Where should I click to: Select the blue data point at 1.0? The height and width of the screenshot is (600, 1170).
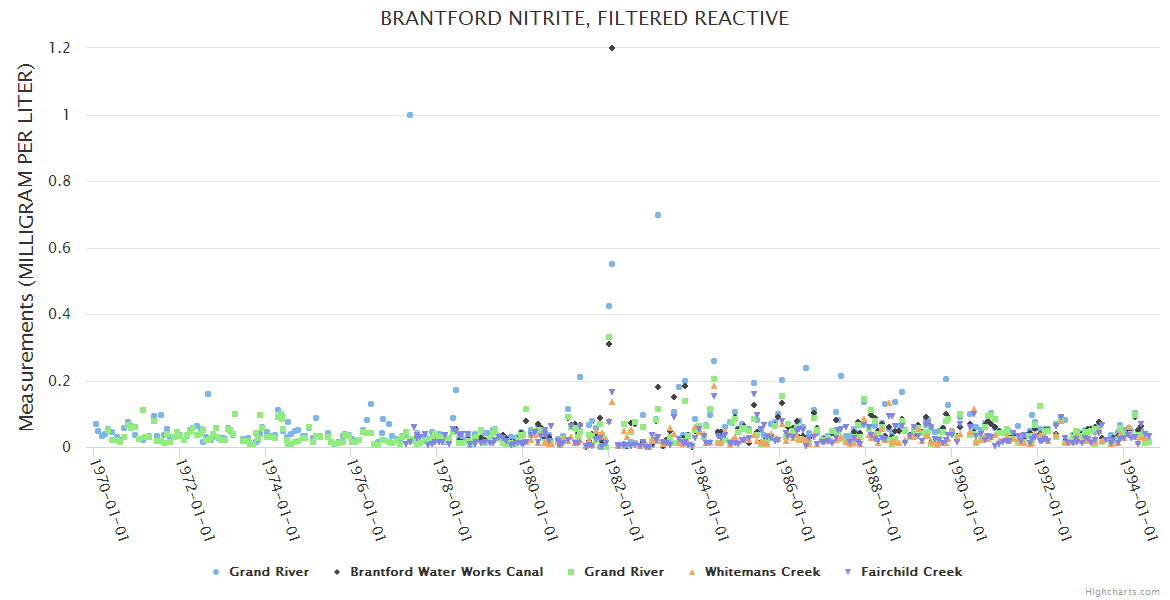410,115
